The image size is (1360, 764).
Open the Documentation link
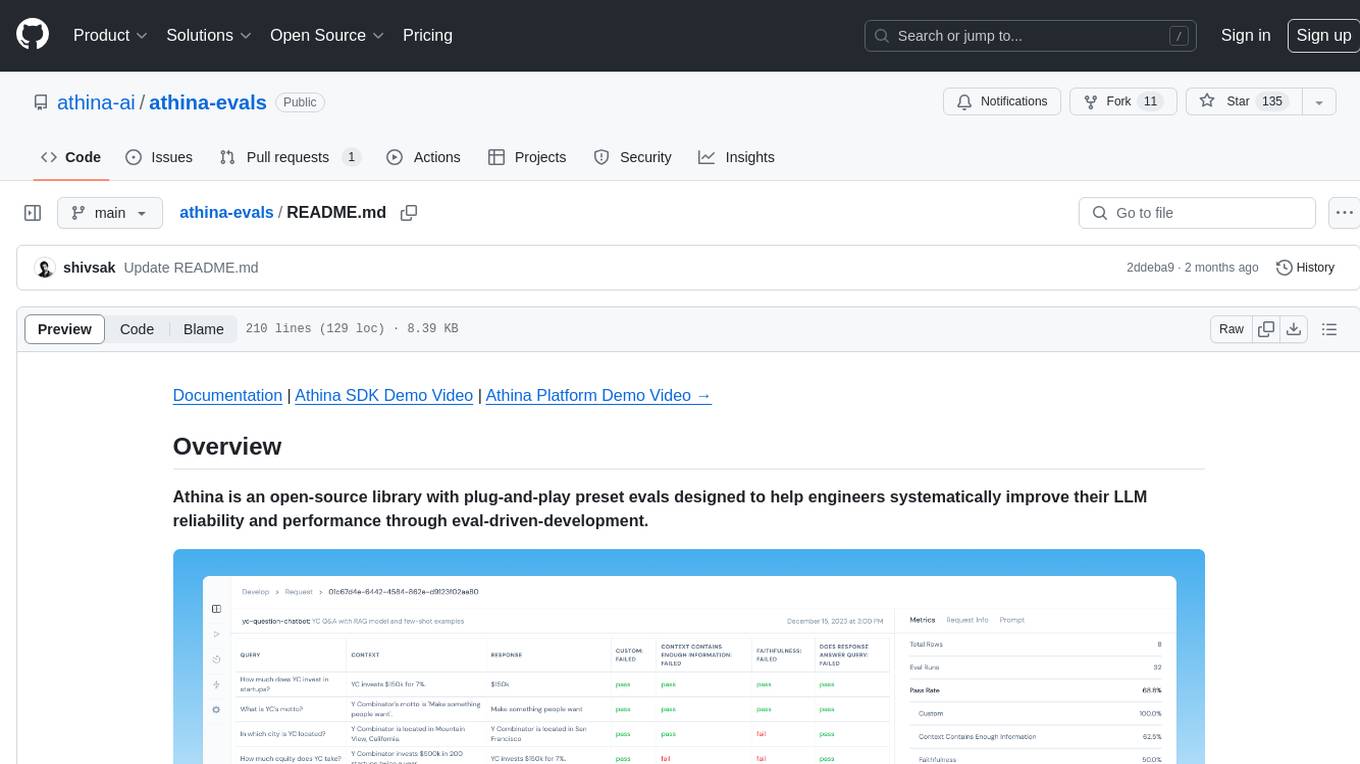tap(227, 395)
